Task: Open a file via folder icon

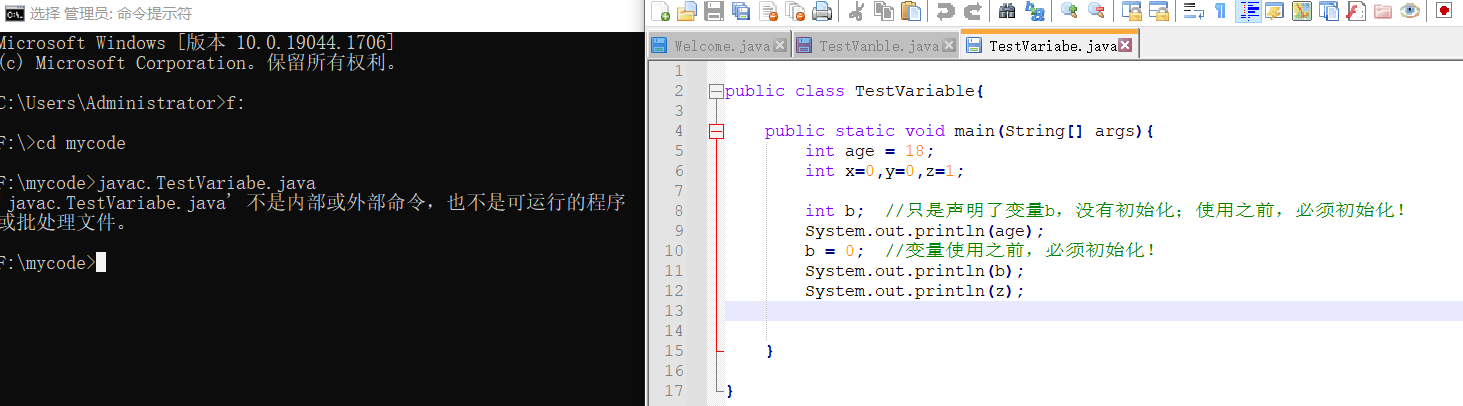Action: pos(687,11)
